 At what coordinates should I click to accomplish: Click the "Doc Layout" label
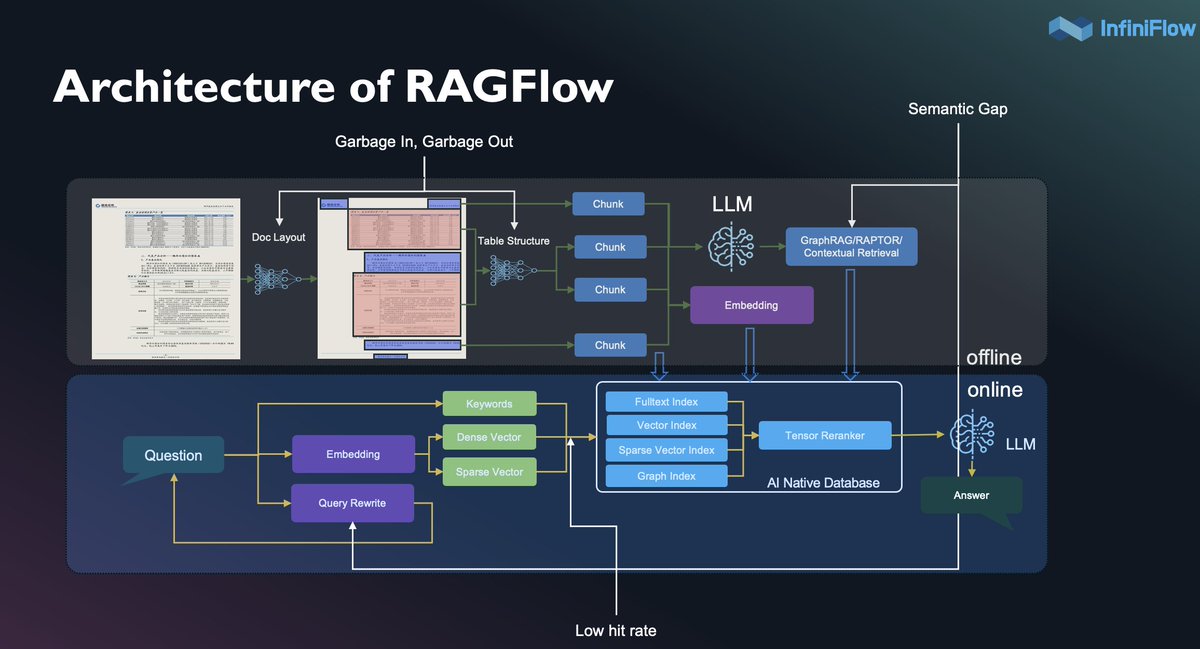click(278, 237)
